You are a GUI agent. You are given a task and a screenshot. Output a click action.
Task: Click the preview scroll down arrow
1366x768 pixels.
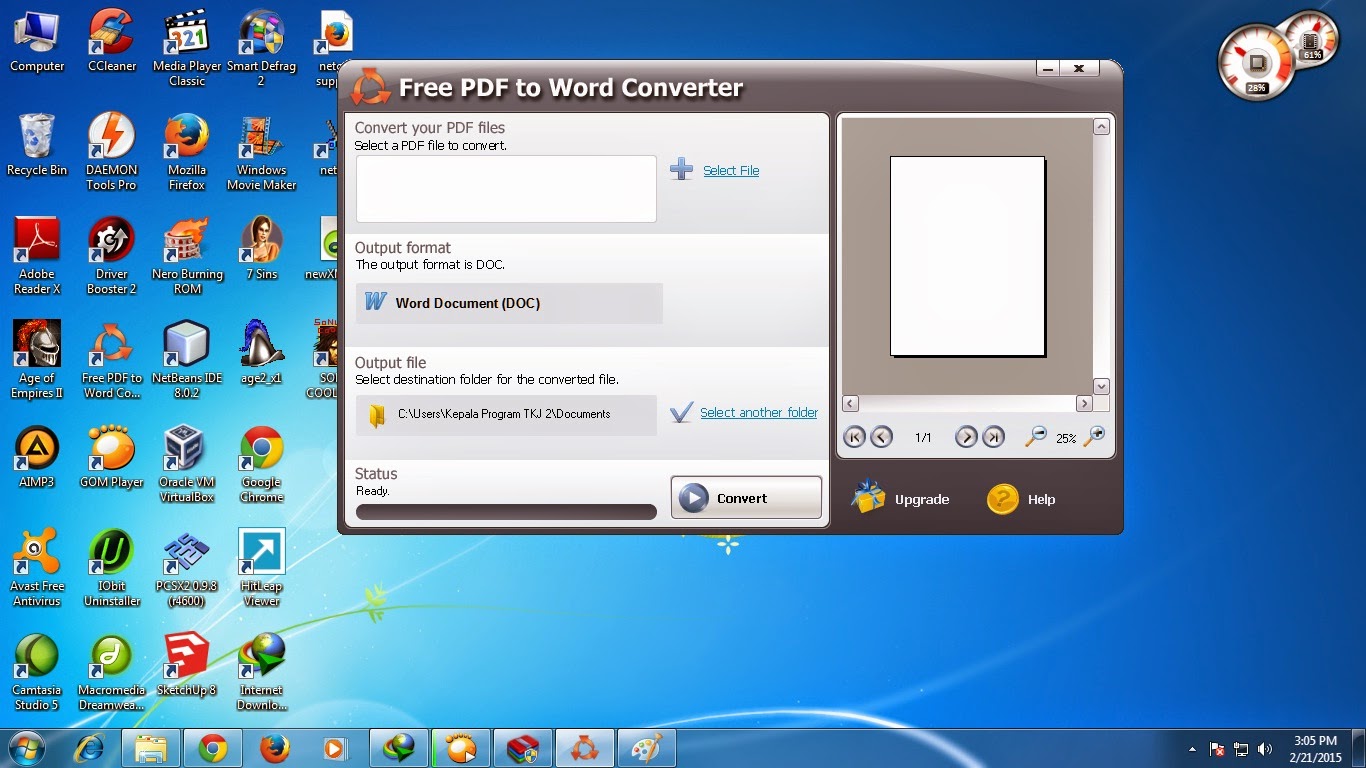(x=1101, y=386)
